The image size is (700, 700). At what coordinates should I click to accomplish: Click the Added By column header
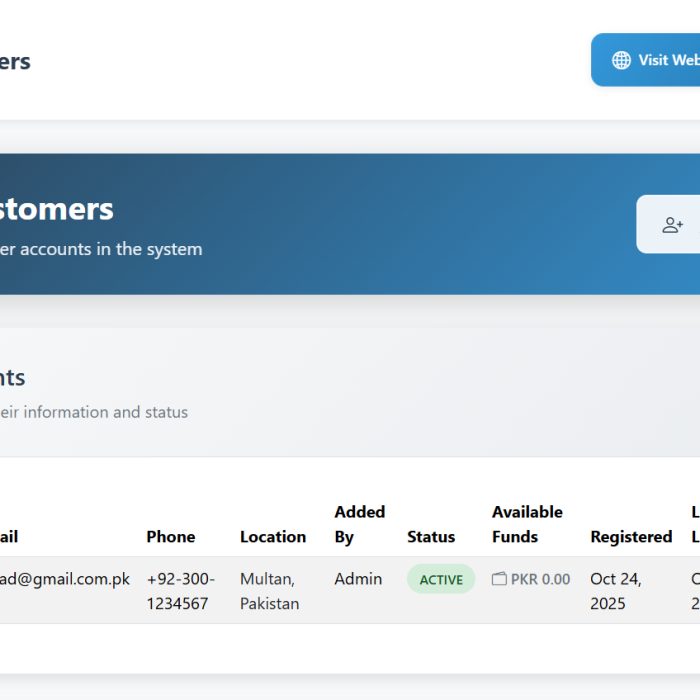[x=359, y=524]
